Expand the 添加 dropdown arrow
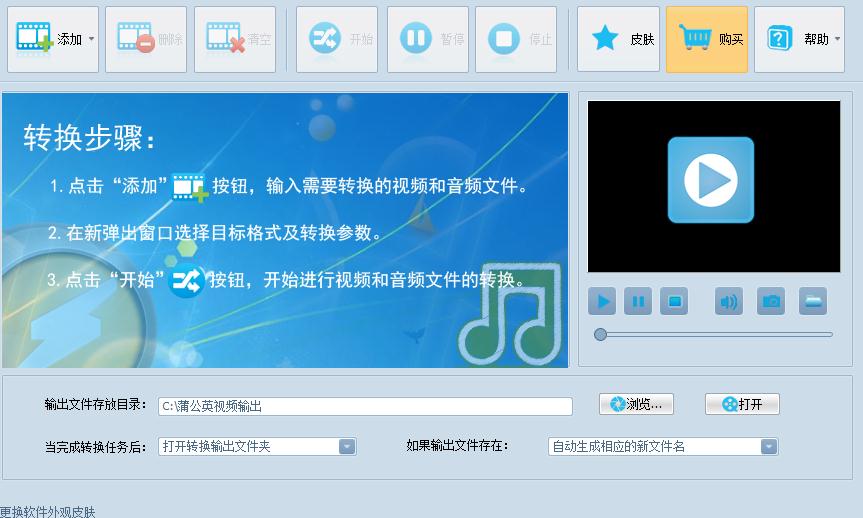863x518 pixels. tap(91, 39)
